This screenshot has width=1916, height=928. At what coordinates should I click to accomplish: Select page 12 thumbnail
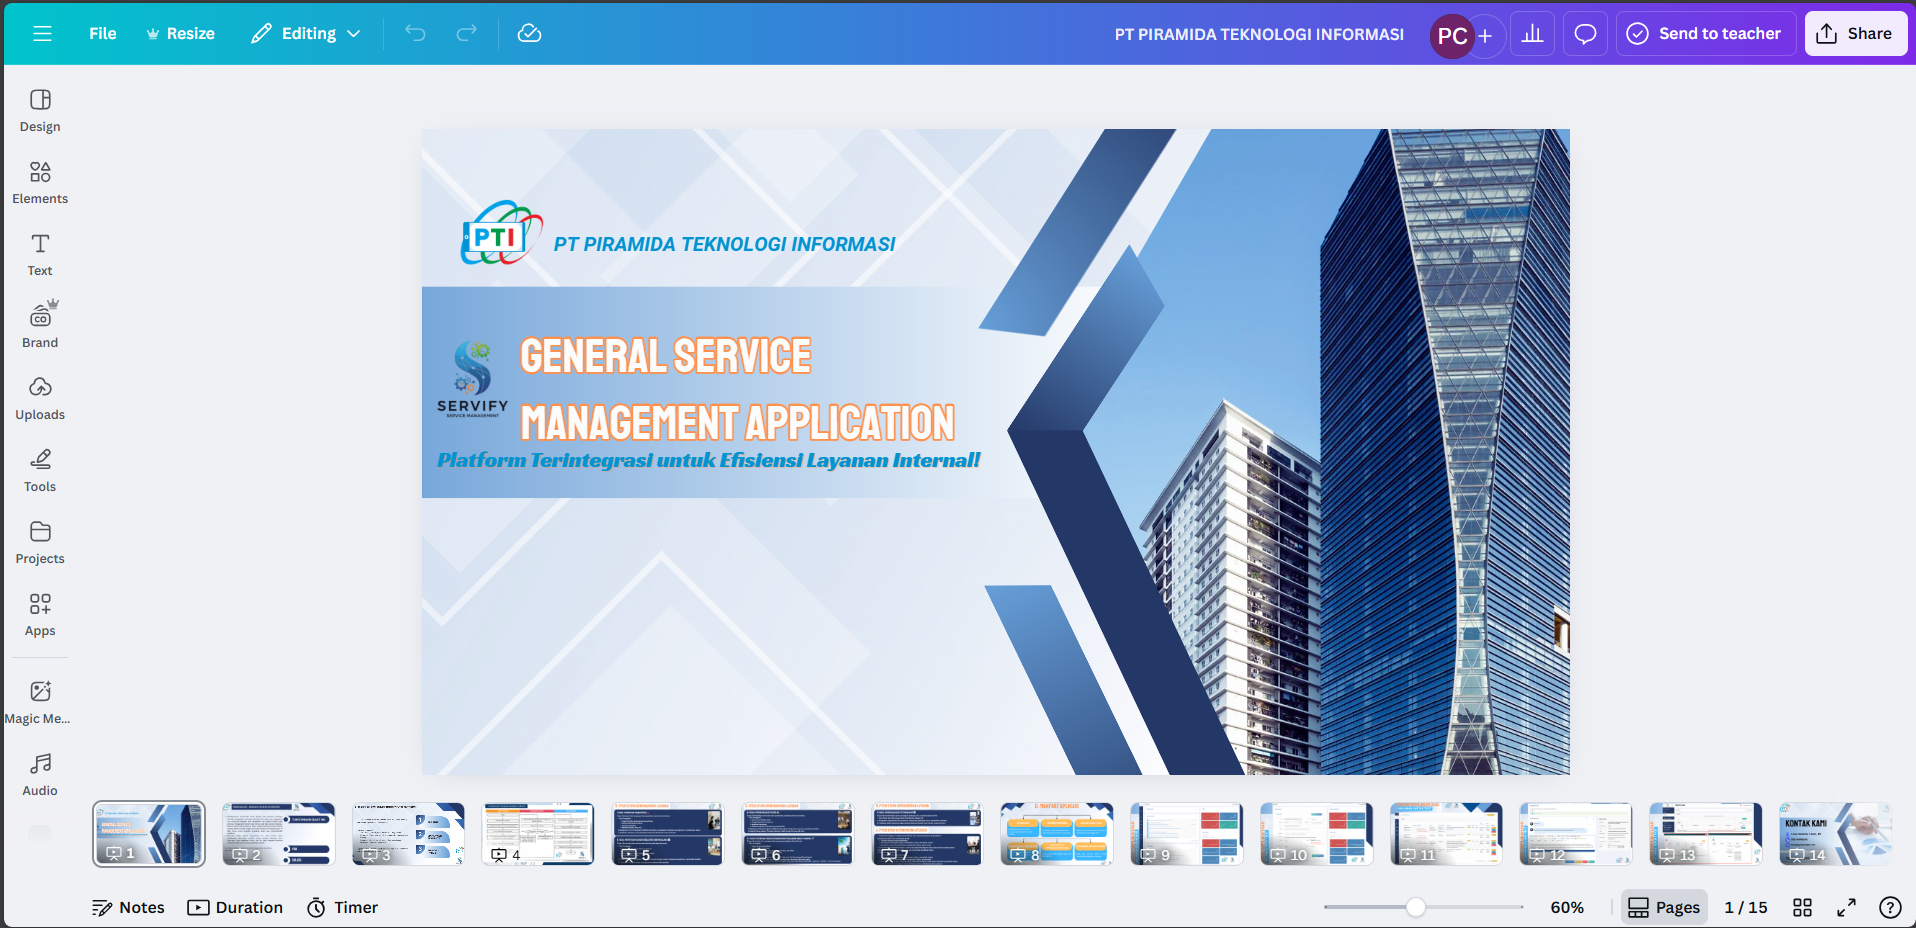click(1575, 833)
